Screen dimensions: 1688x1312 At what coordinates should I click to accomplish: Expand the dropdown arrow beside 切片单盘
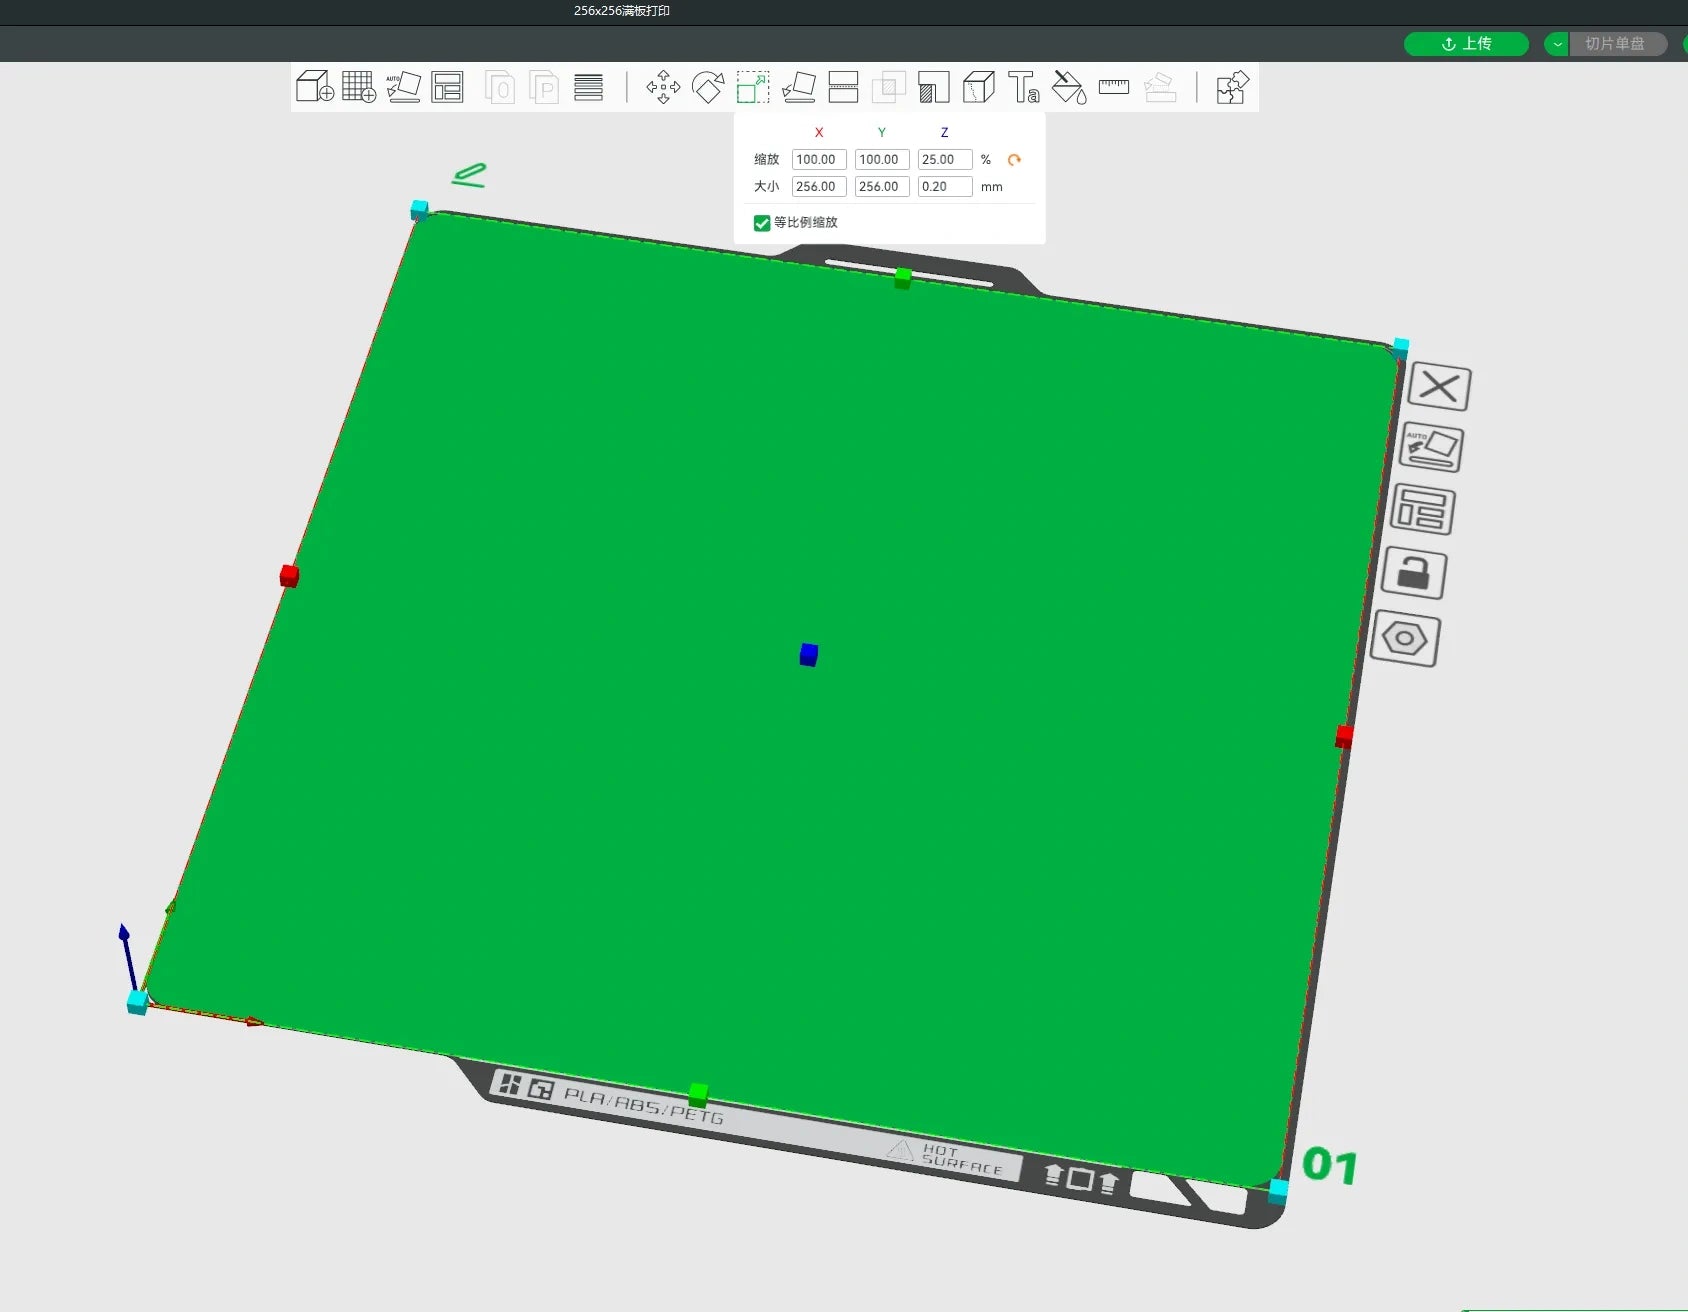1557,44
